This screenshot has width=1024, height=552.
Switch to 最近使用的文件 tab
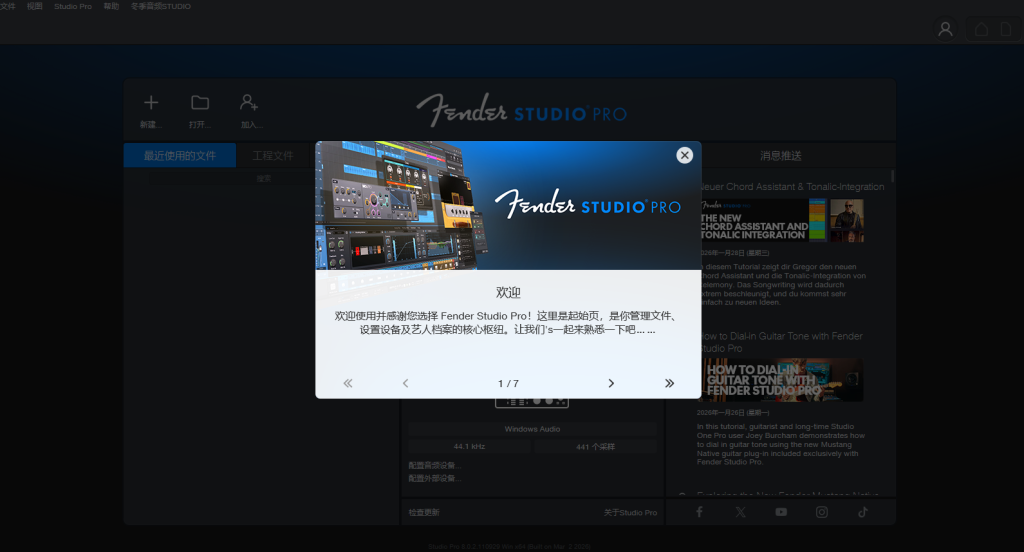tap(180, 155)
